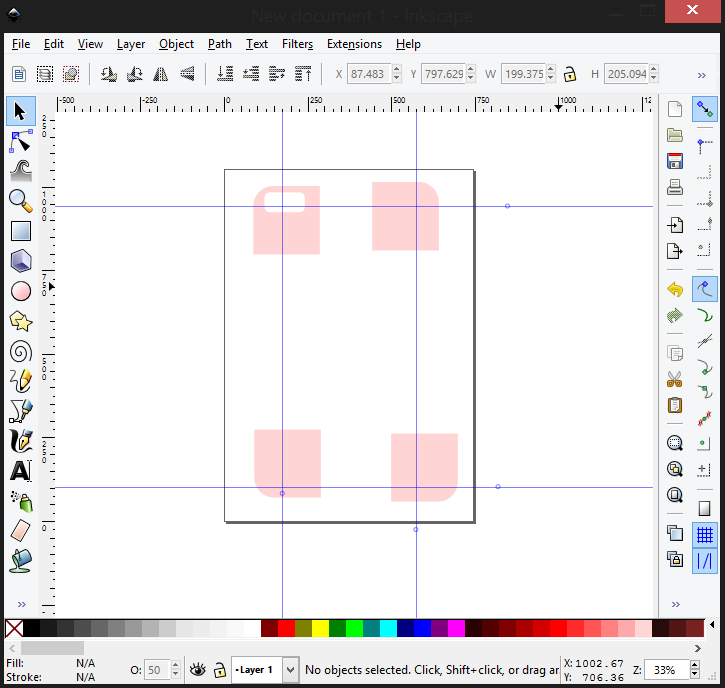Choose the Calligraphy tool

tap(20, 442)
